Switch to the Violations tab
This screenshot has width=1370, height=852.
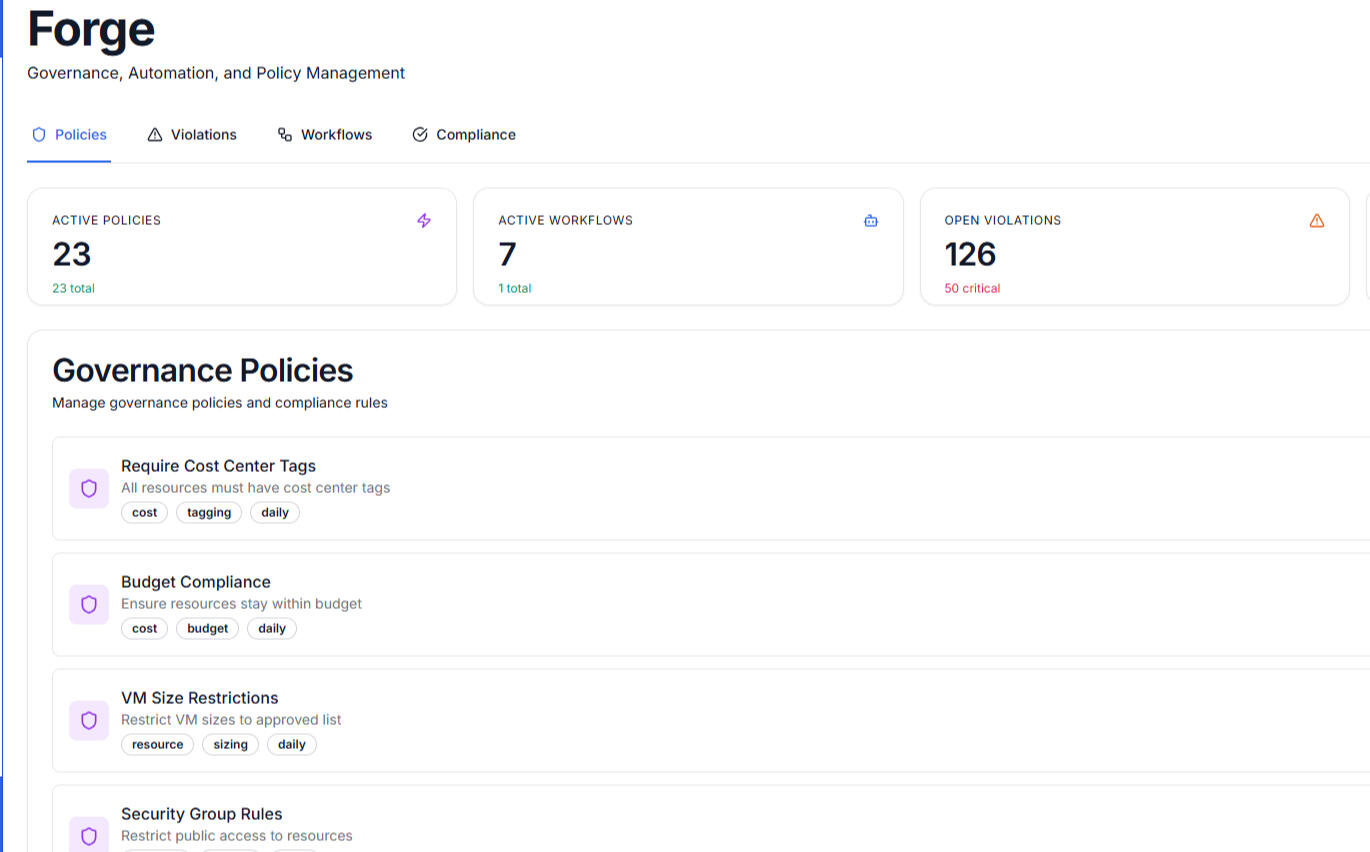coord(192,134)
